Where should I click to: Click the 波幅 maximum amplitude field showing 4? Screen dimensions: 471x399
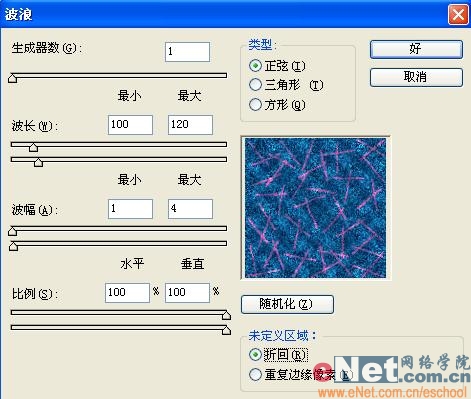click(x=190, y=209)
